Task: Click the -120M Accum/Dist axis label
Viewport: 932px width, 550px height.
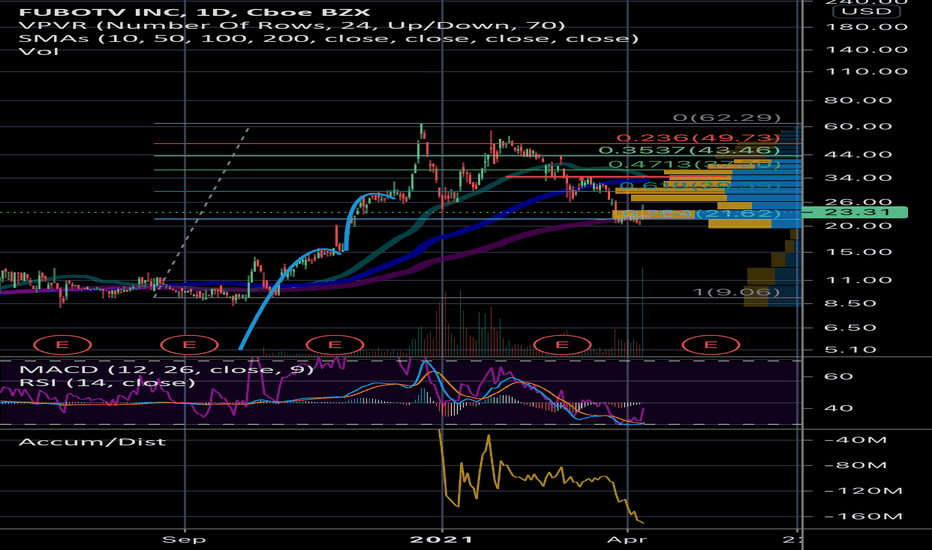Action: [x=864, y=491]
